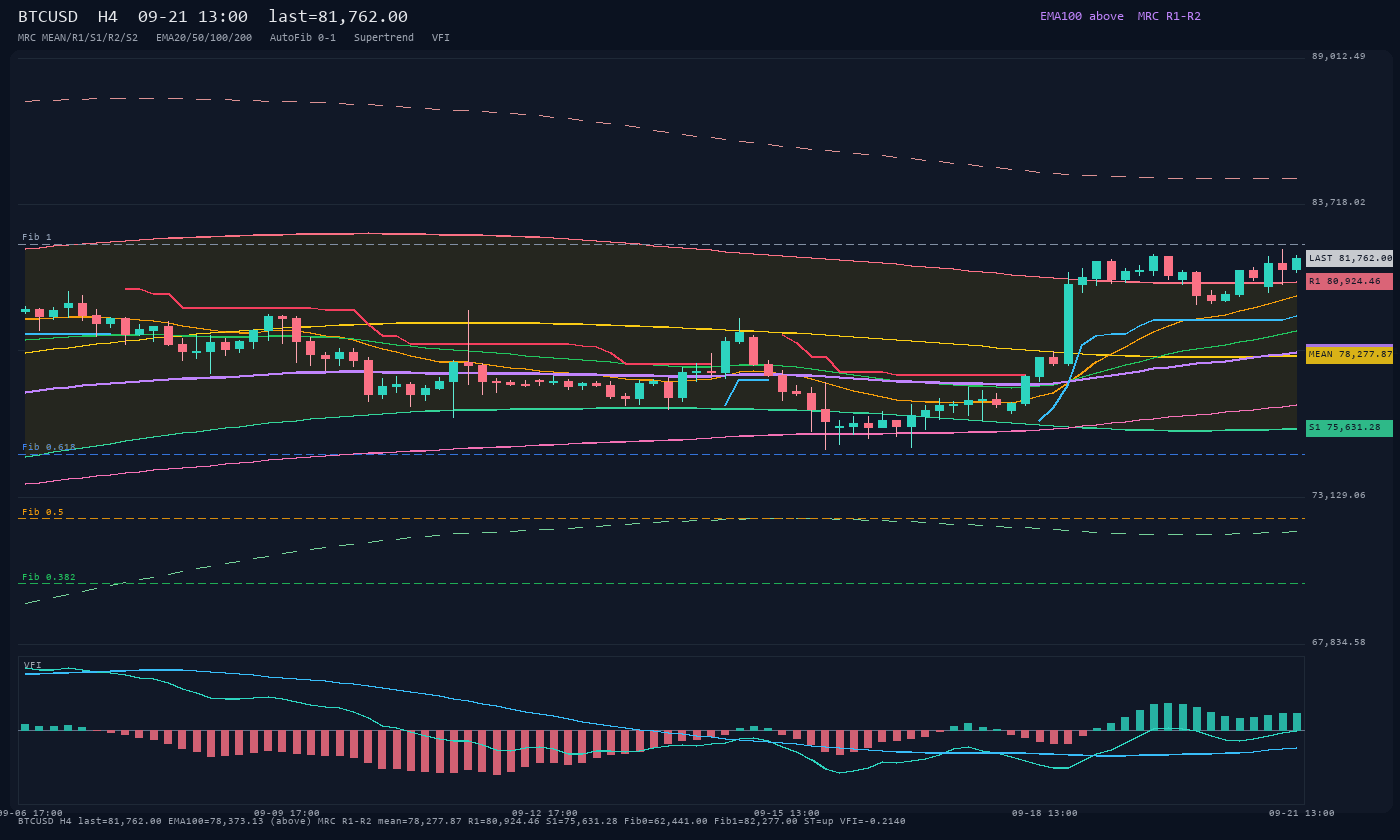Click the purple "EMA100 above" status label
This screenshot has width=1400, height=840.
(1082, 16)
